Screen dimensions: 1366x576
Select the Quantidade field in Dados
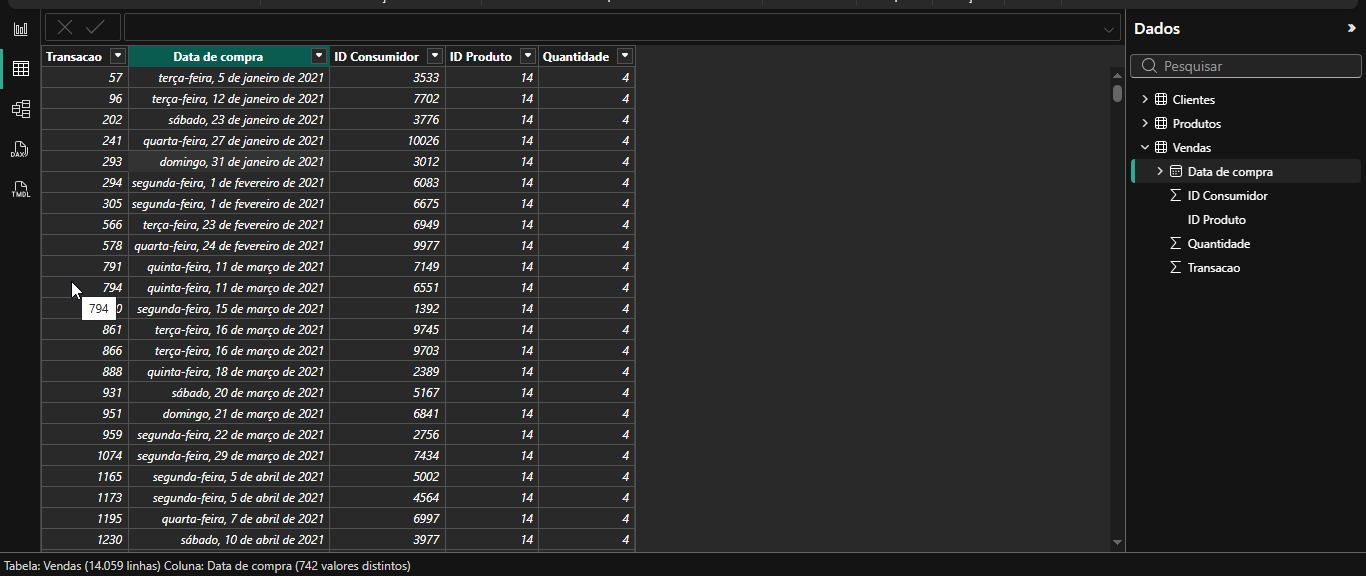(x=1218, y=244)
